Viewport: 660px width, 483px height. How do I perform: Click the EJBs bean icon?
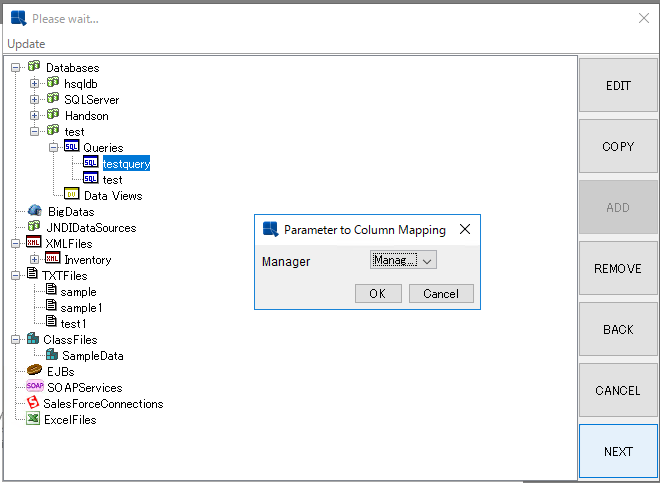click(x=34, y=371)
